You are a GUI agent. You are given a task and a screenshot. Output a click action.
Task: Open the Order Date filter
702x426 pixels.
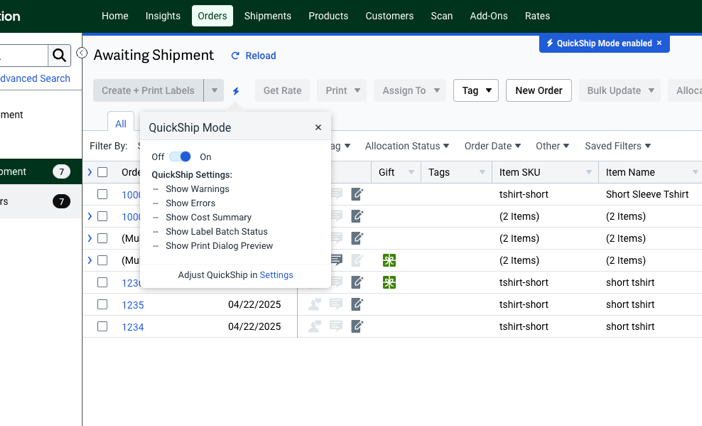pyautogui.click(x=492, y=146)
